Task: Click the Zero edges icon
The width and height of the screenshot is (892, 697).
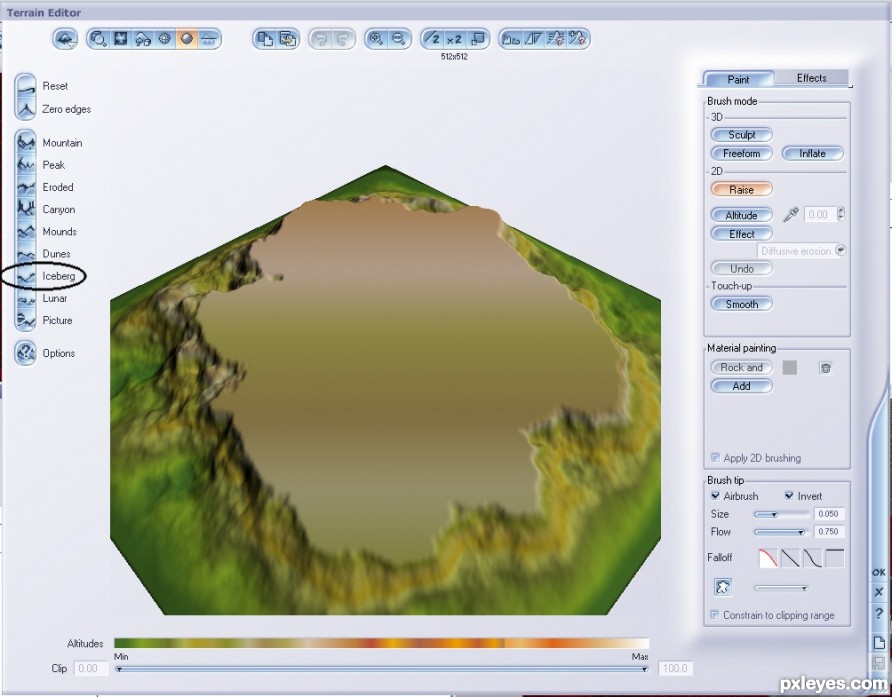Action: tap(26, 109)
